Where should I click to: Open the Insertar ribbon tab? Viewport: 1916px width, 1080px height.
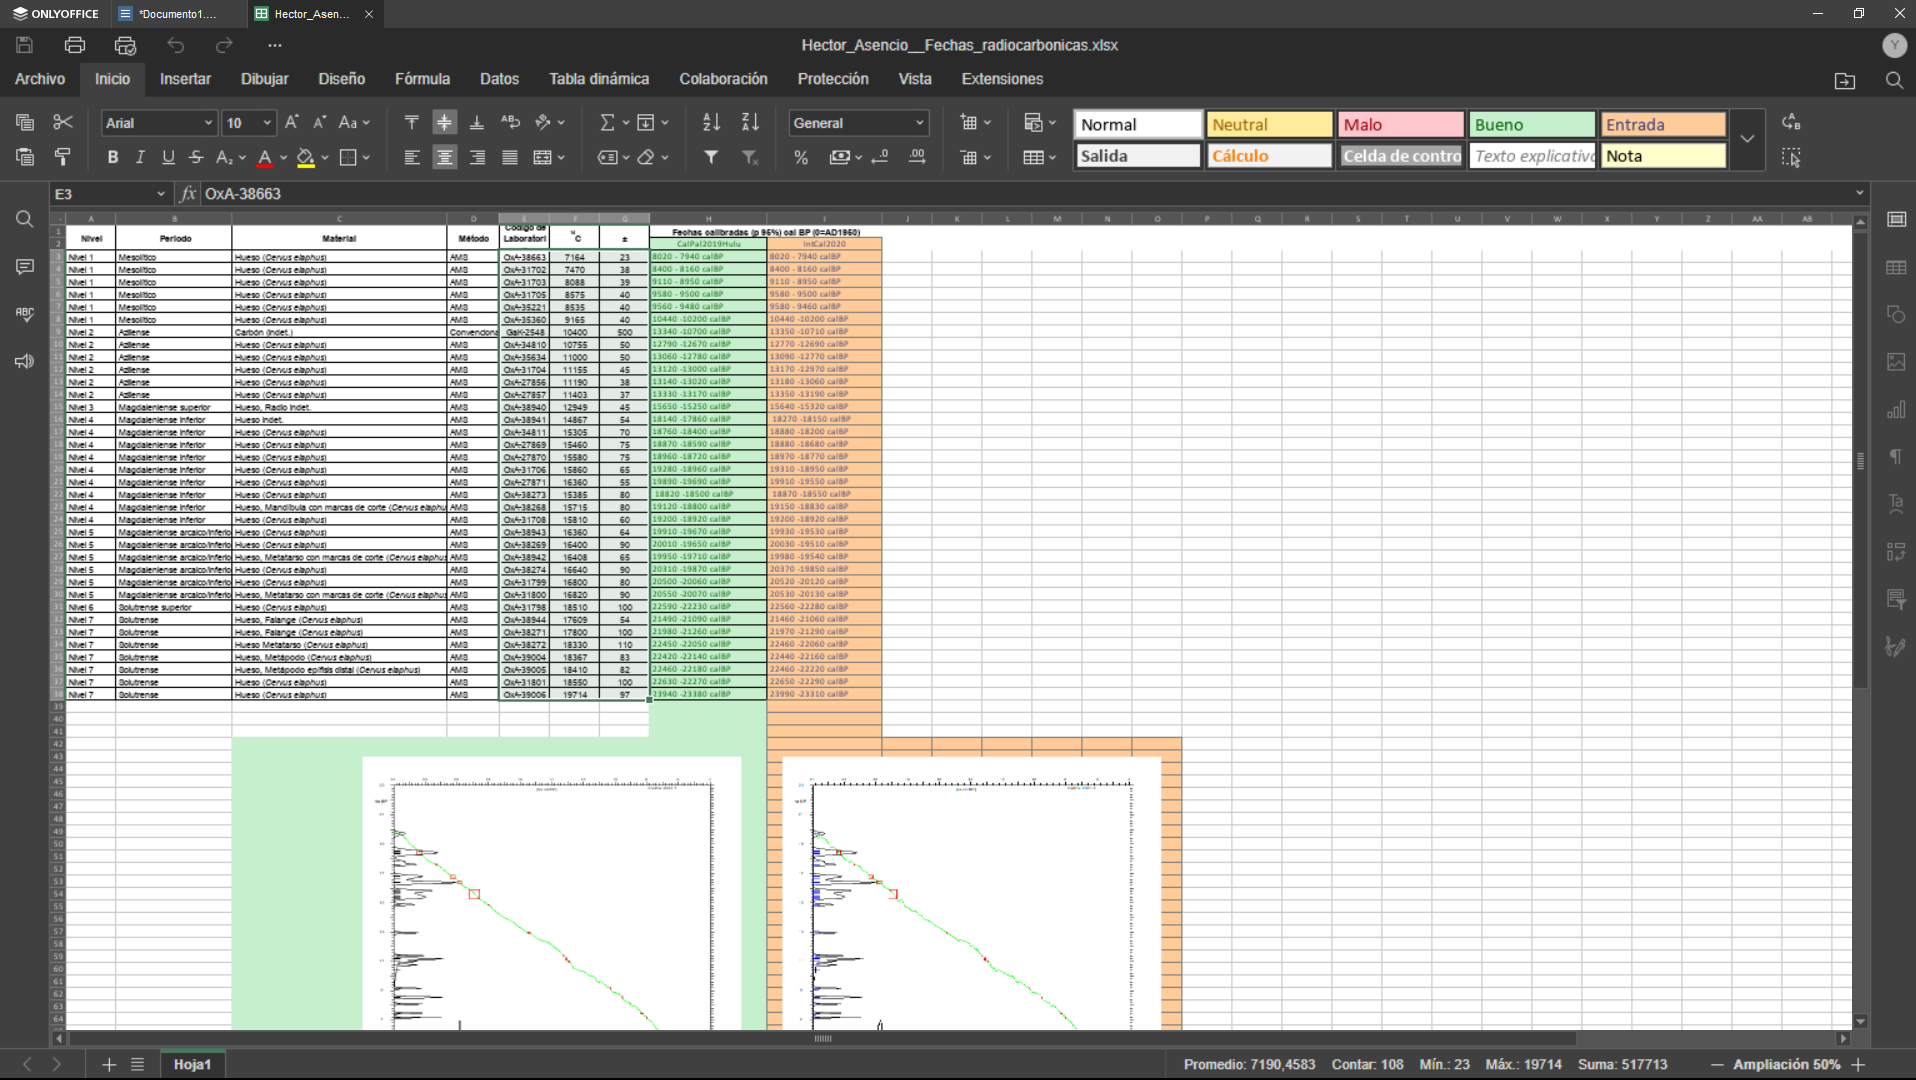click(x=185, y=79)
